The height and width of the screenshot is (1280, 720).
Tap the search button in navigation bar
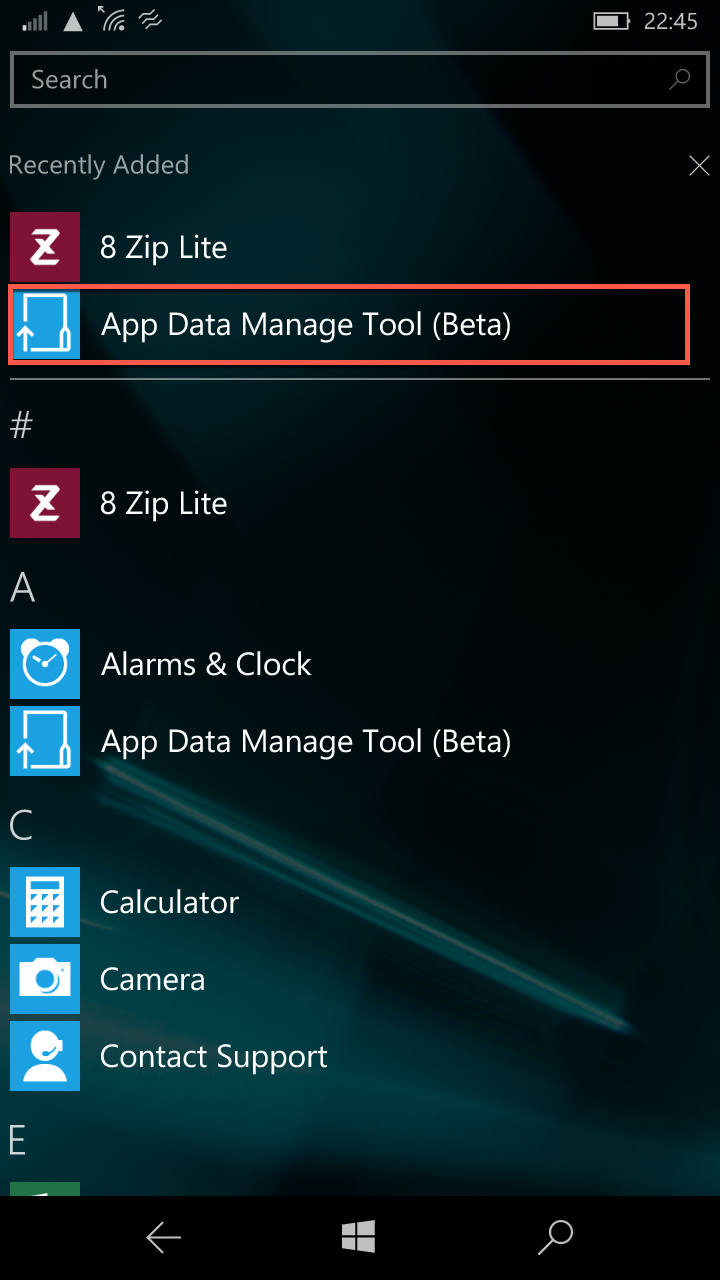coord(555,1238)
